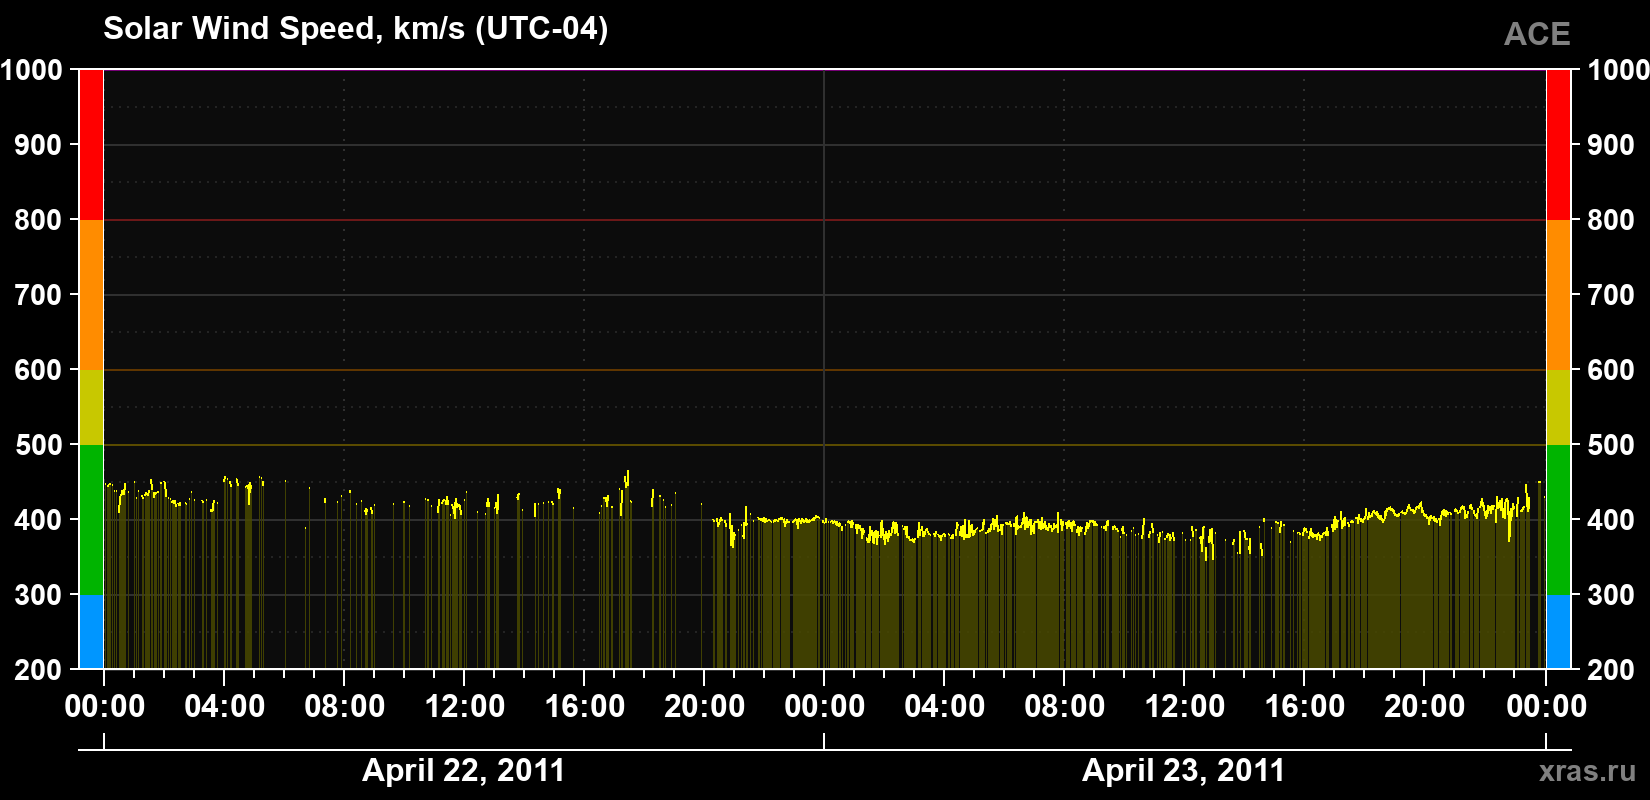Viewport: 1650px width, 800px height.
Task: Click the final 00:00 label ending April 23
Action: pyautogui.click(x=1546, y=707)
